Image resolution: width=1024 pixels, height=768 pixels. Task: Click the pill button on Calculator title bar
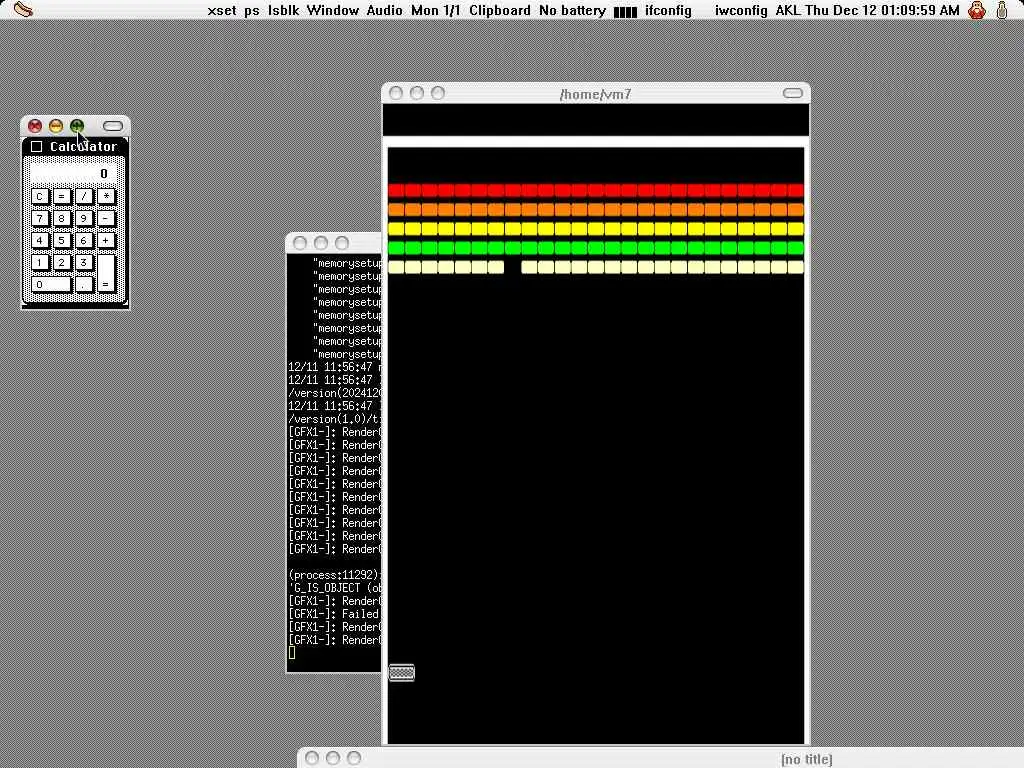(113, 125)
